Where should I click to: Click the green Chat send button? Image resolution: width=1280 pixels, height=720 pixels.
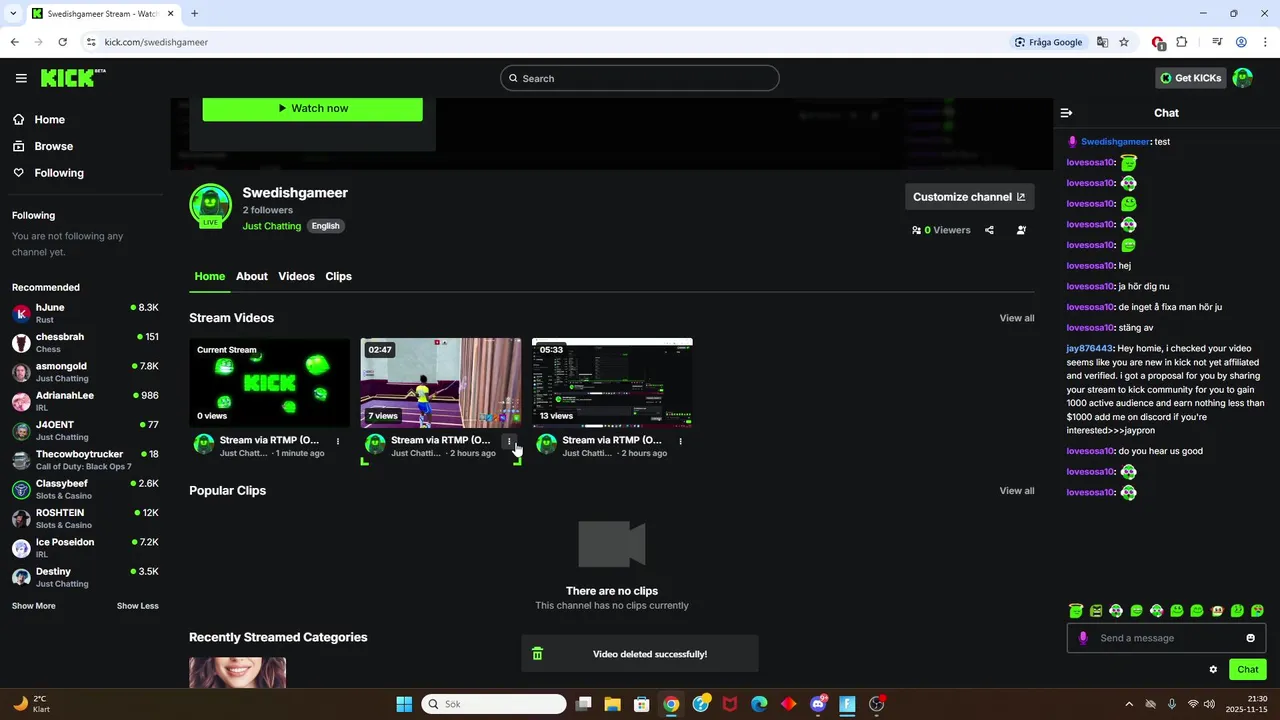point(1248,670)
